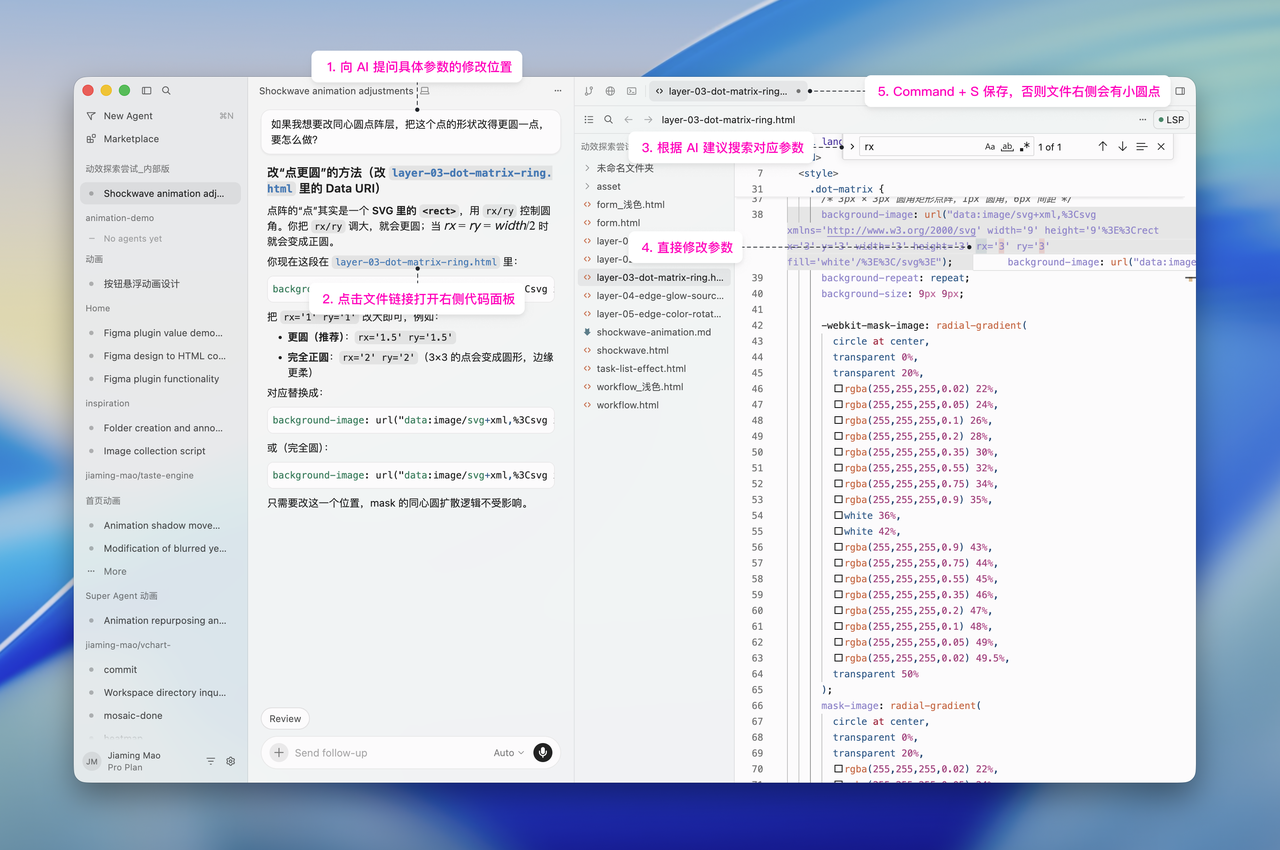The height and width of the screenshot is (850, 1280).
Task: Open Figma design to HTML conversation
Action: [x=161, y=356]
